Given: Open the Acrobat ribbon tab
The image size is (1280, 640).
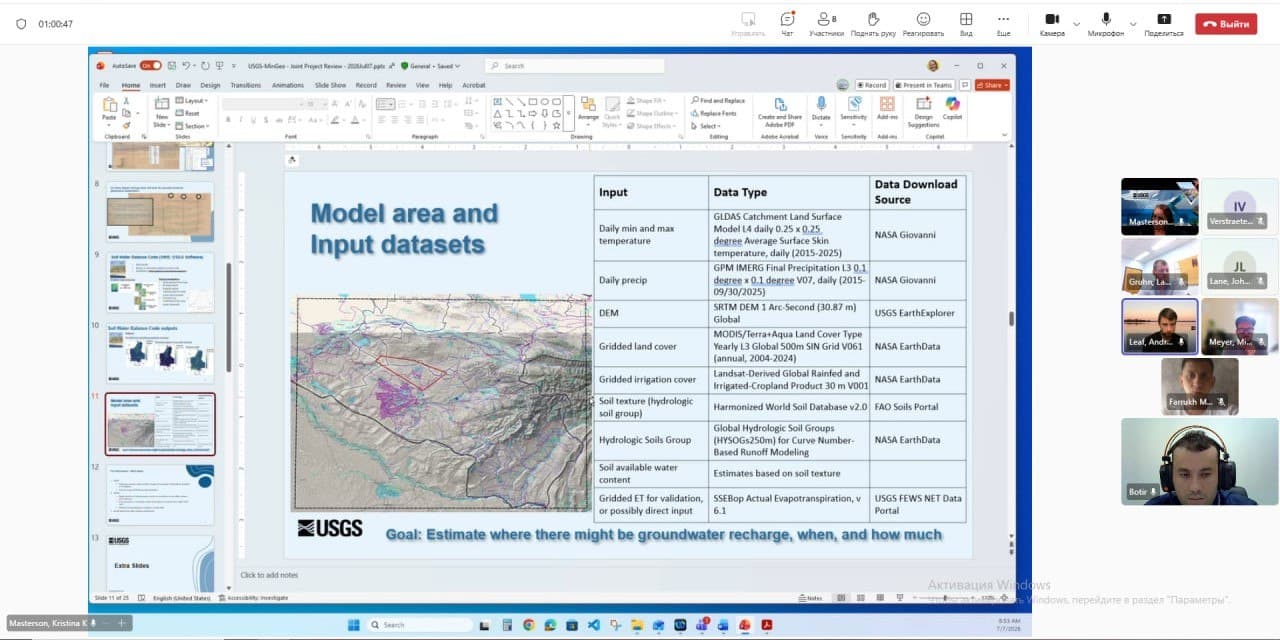Looking at the screenshot, I should coord(474,85).
